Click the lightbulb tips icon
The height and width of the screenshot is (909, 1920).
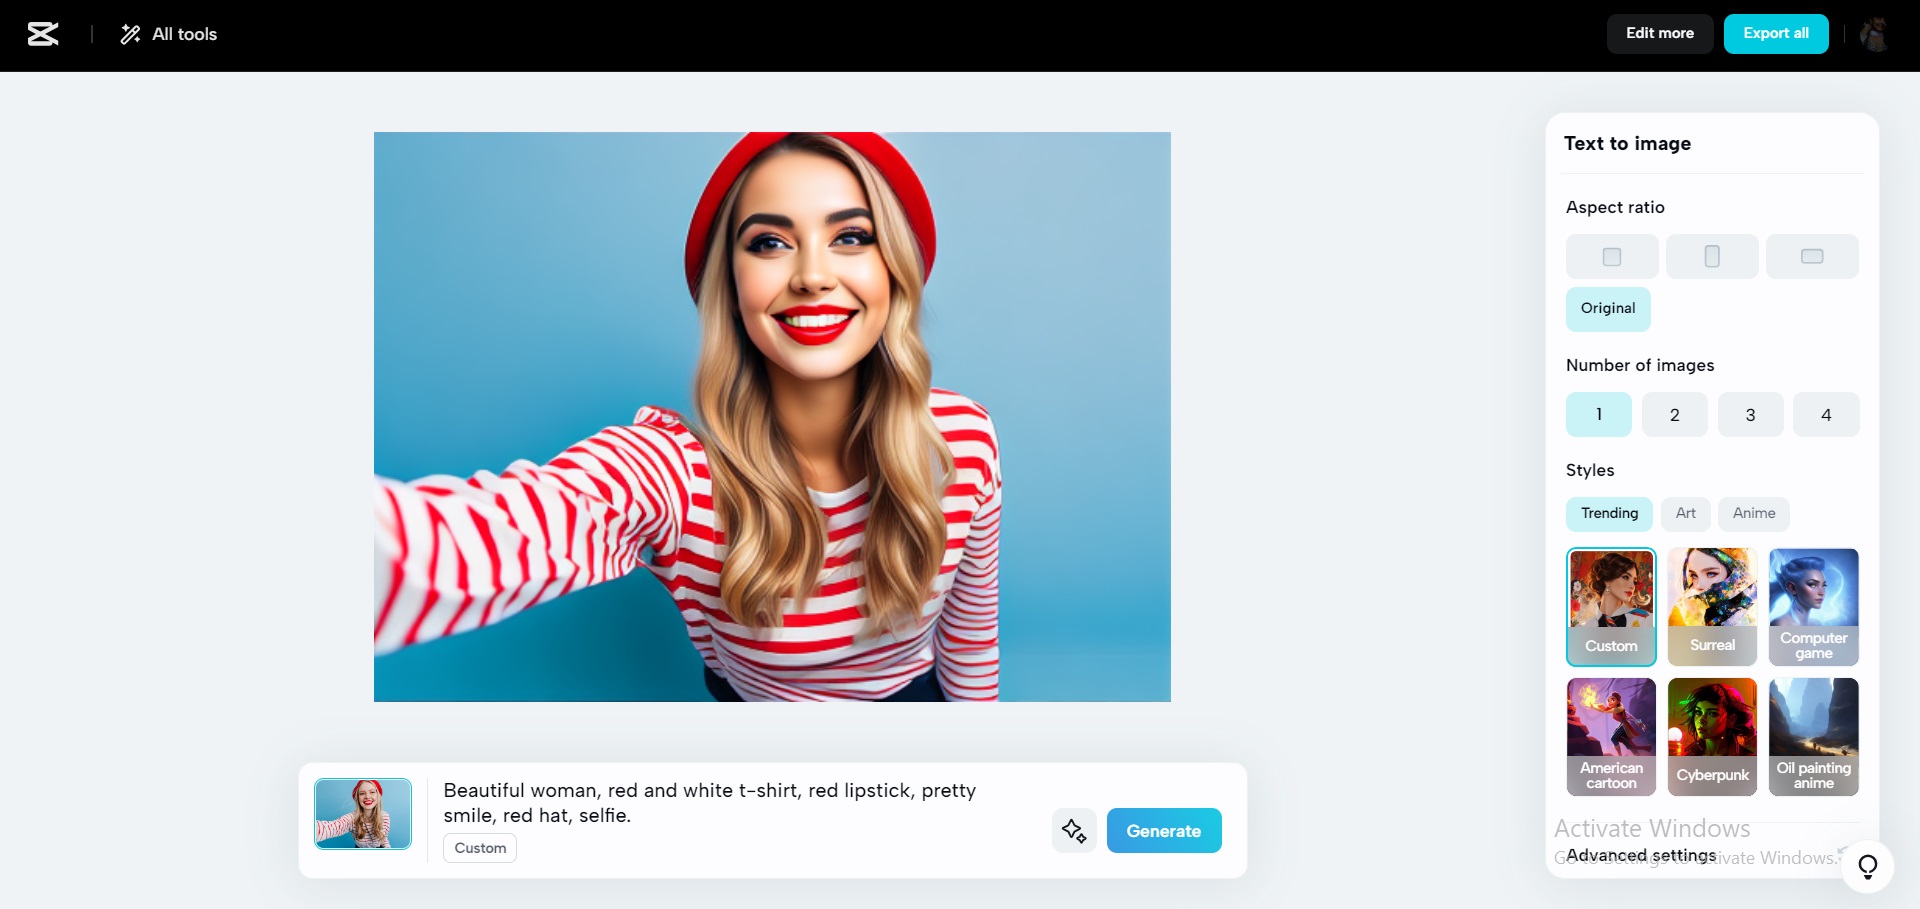click(x=1867, y=867)
